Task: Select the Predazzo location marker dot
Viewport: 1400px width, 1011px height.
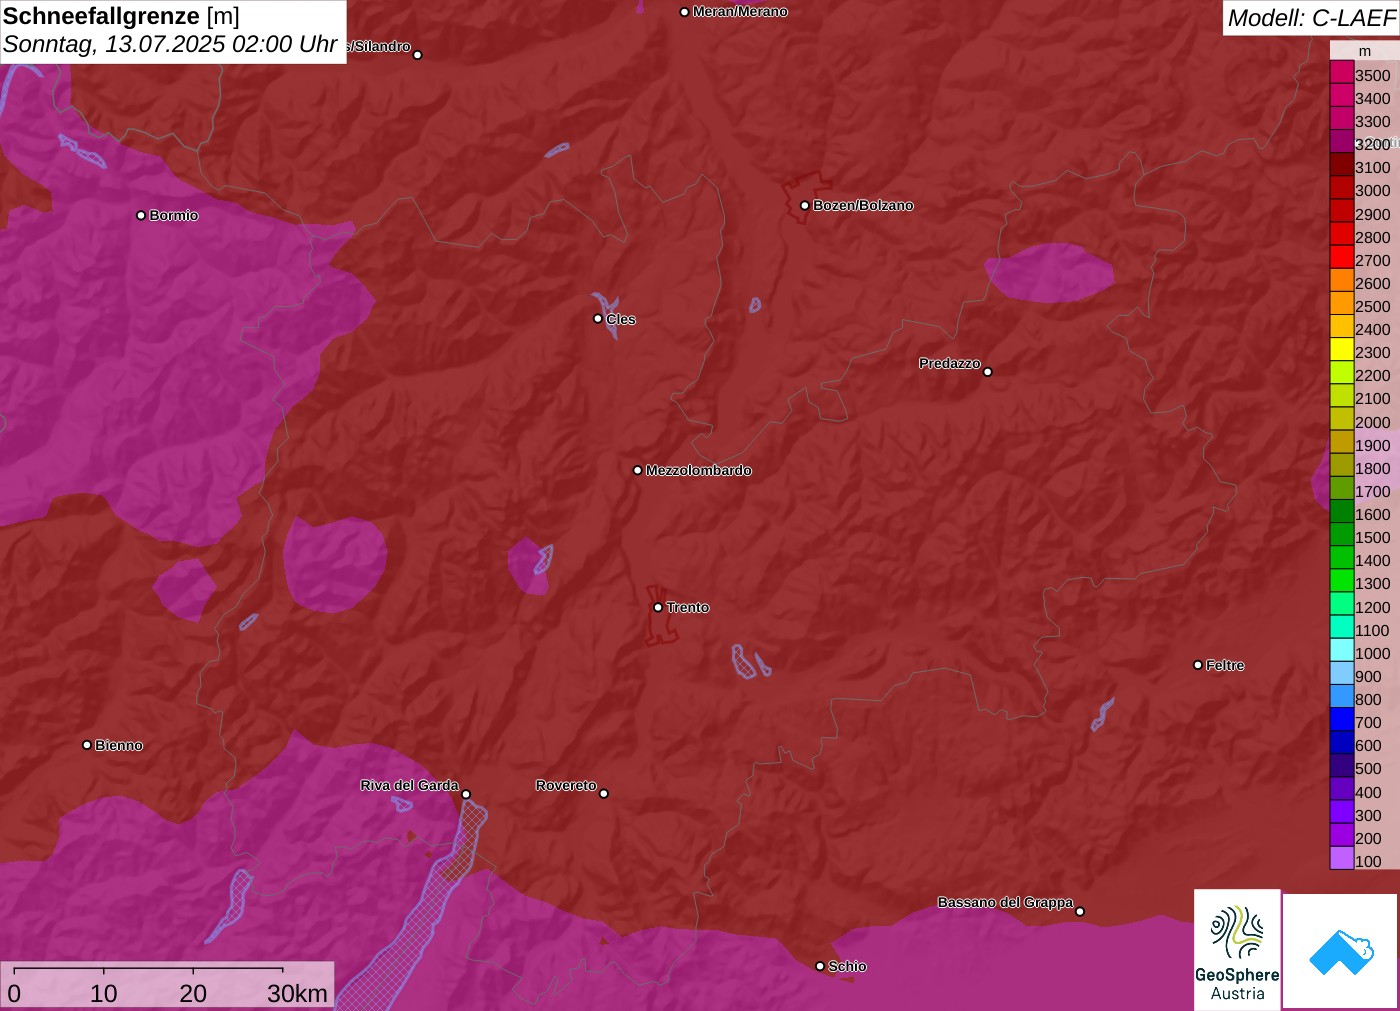Action: (x=988, y=372)
